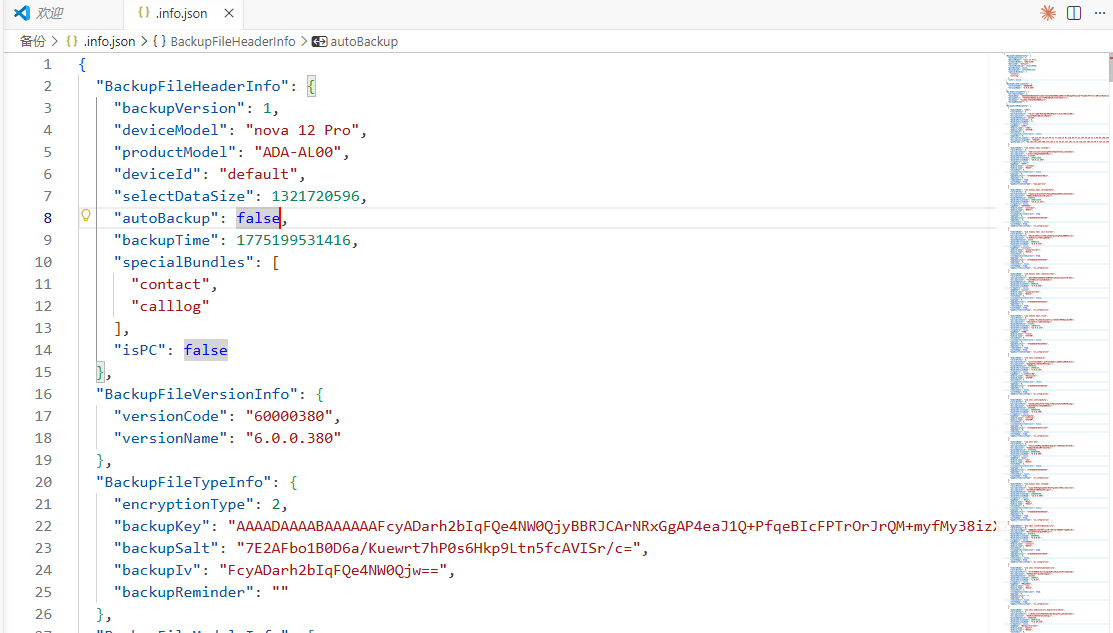Click the "backupKey" key
Image resolution: width=1113 pixels, height=633 pixels.
pos(162,526)
